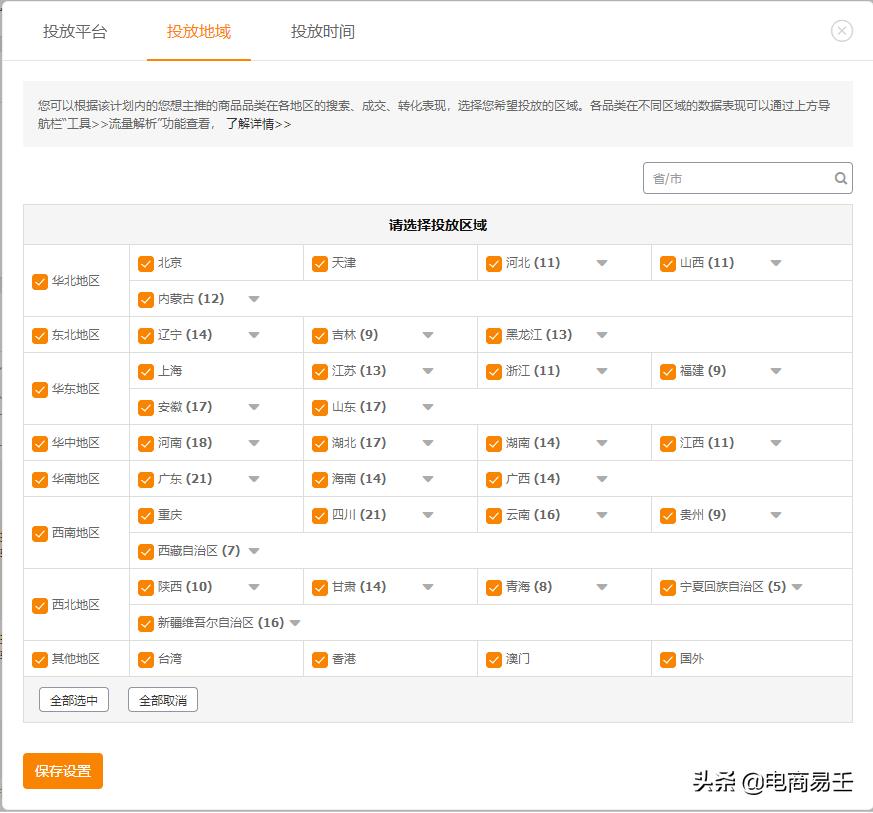Toggle the 天津 checkbox
The image size is (873, 813).
(x=320, y=263)
